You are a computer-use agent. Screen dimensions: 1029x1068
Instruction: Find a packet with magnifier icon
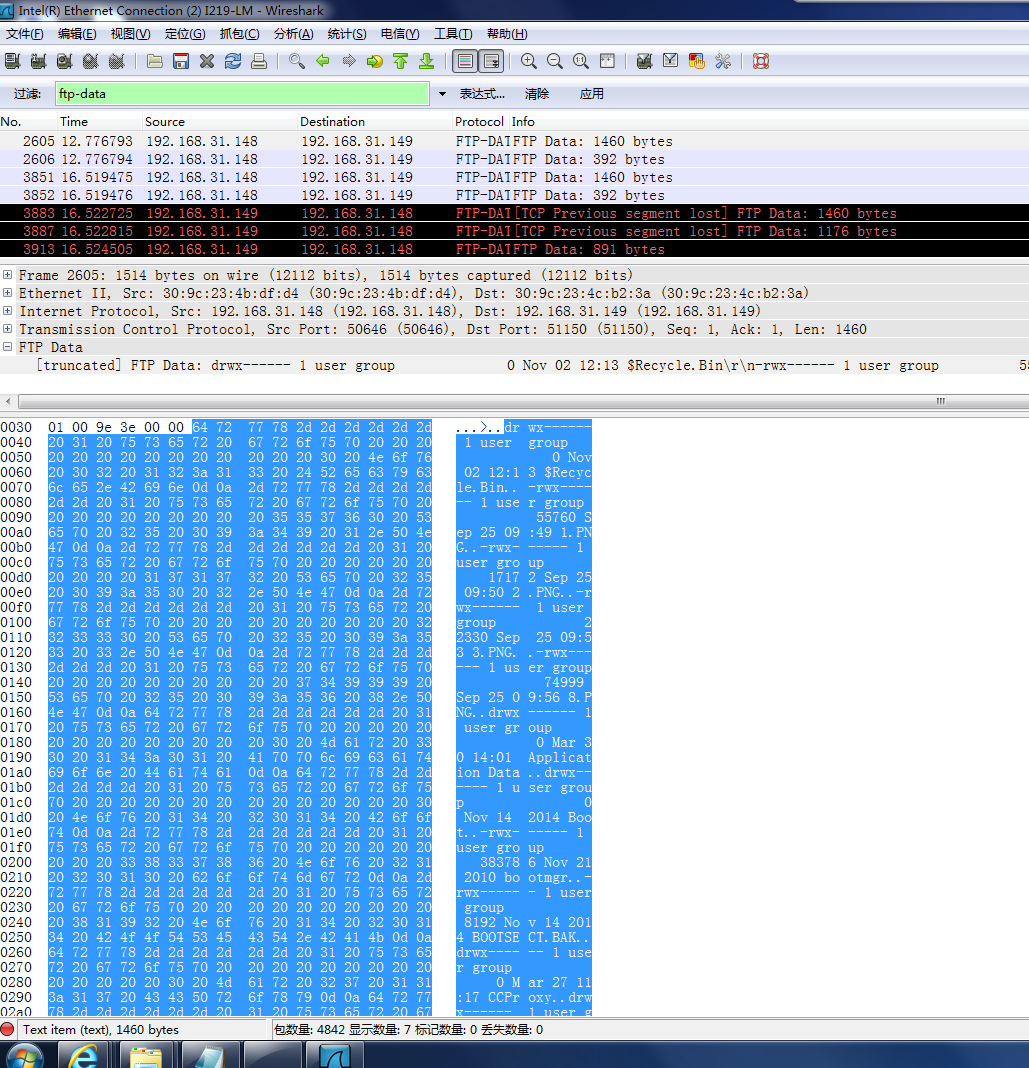tap(296, 61)
